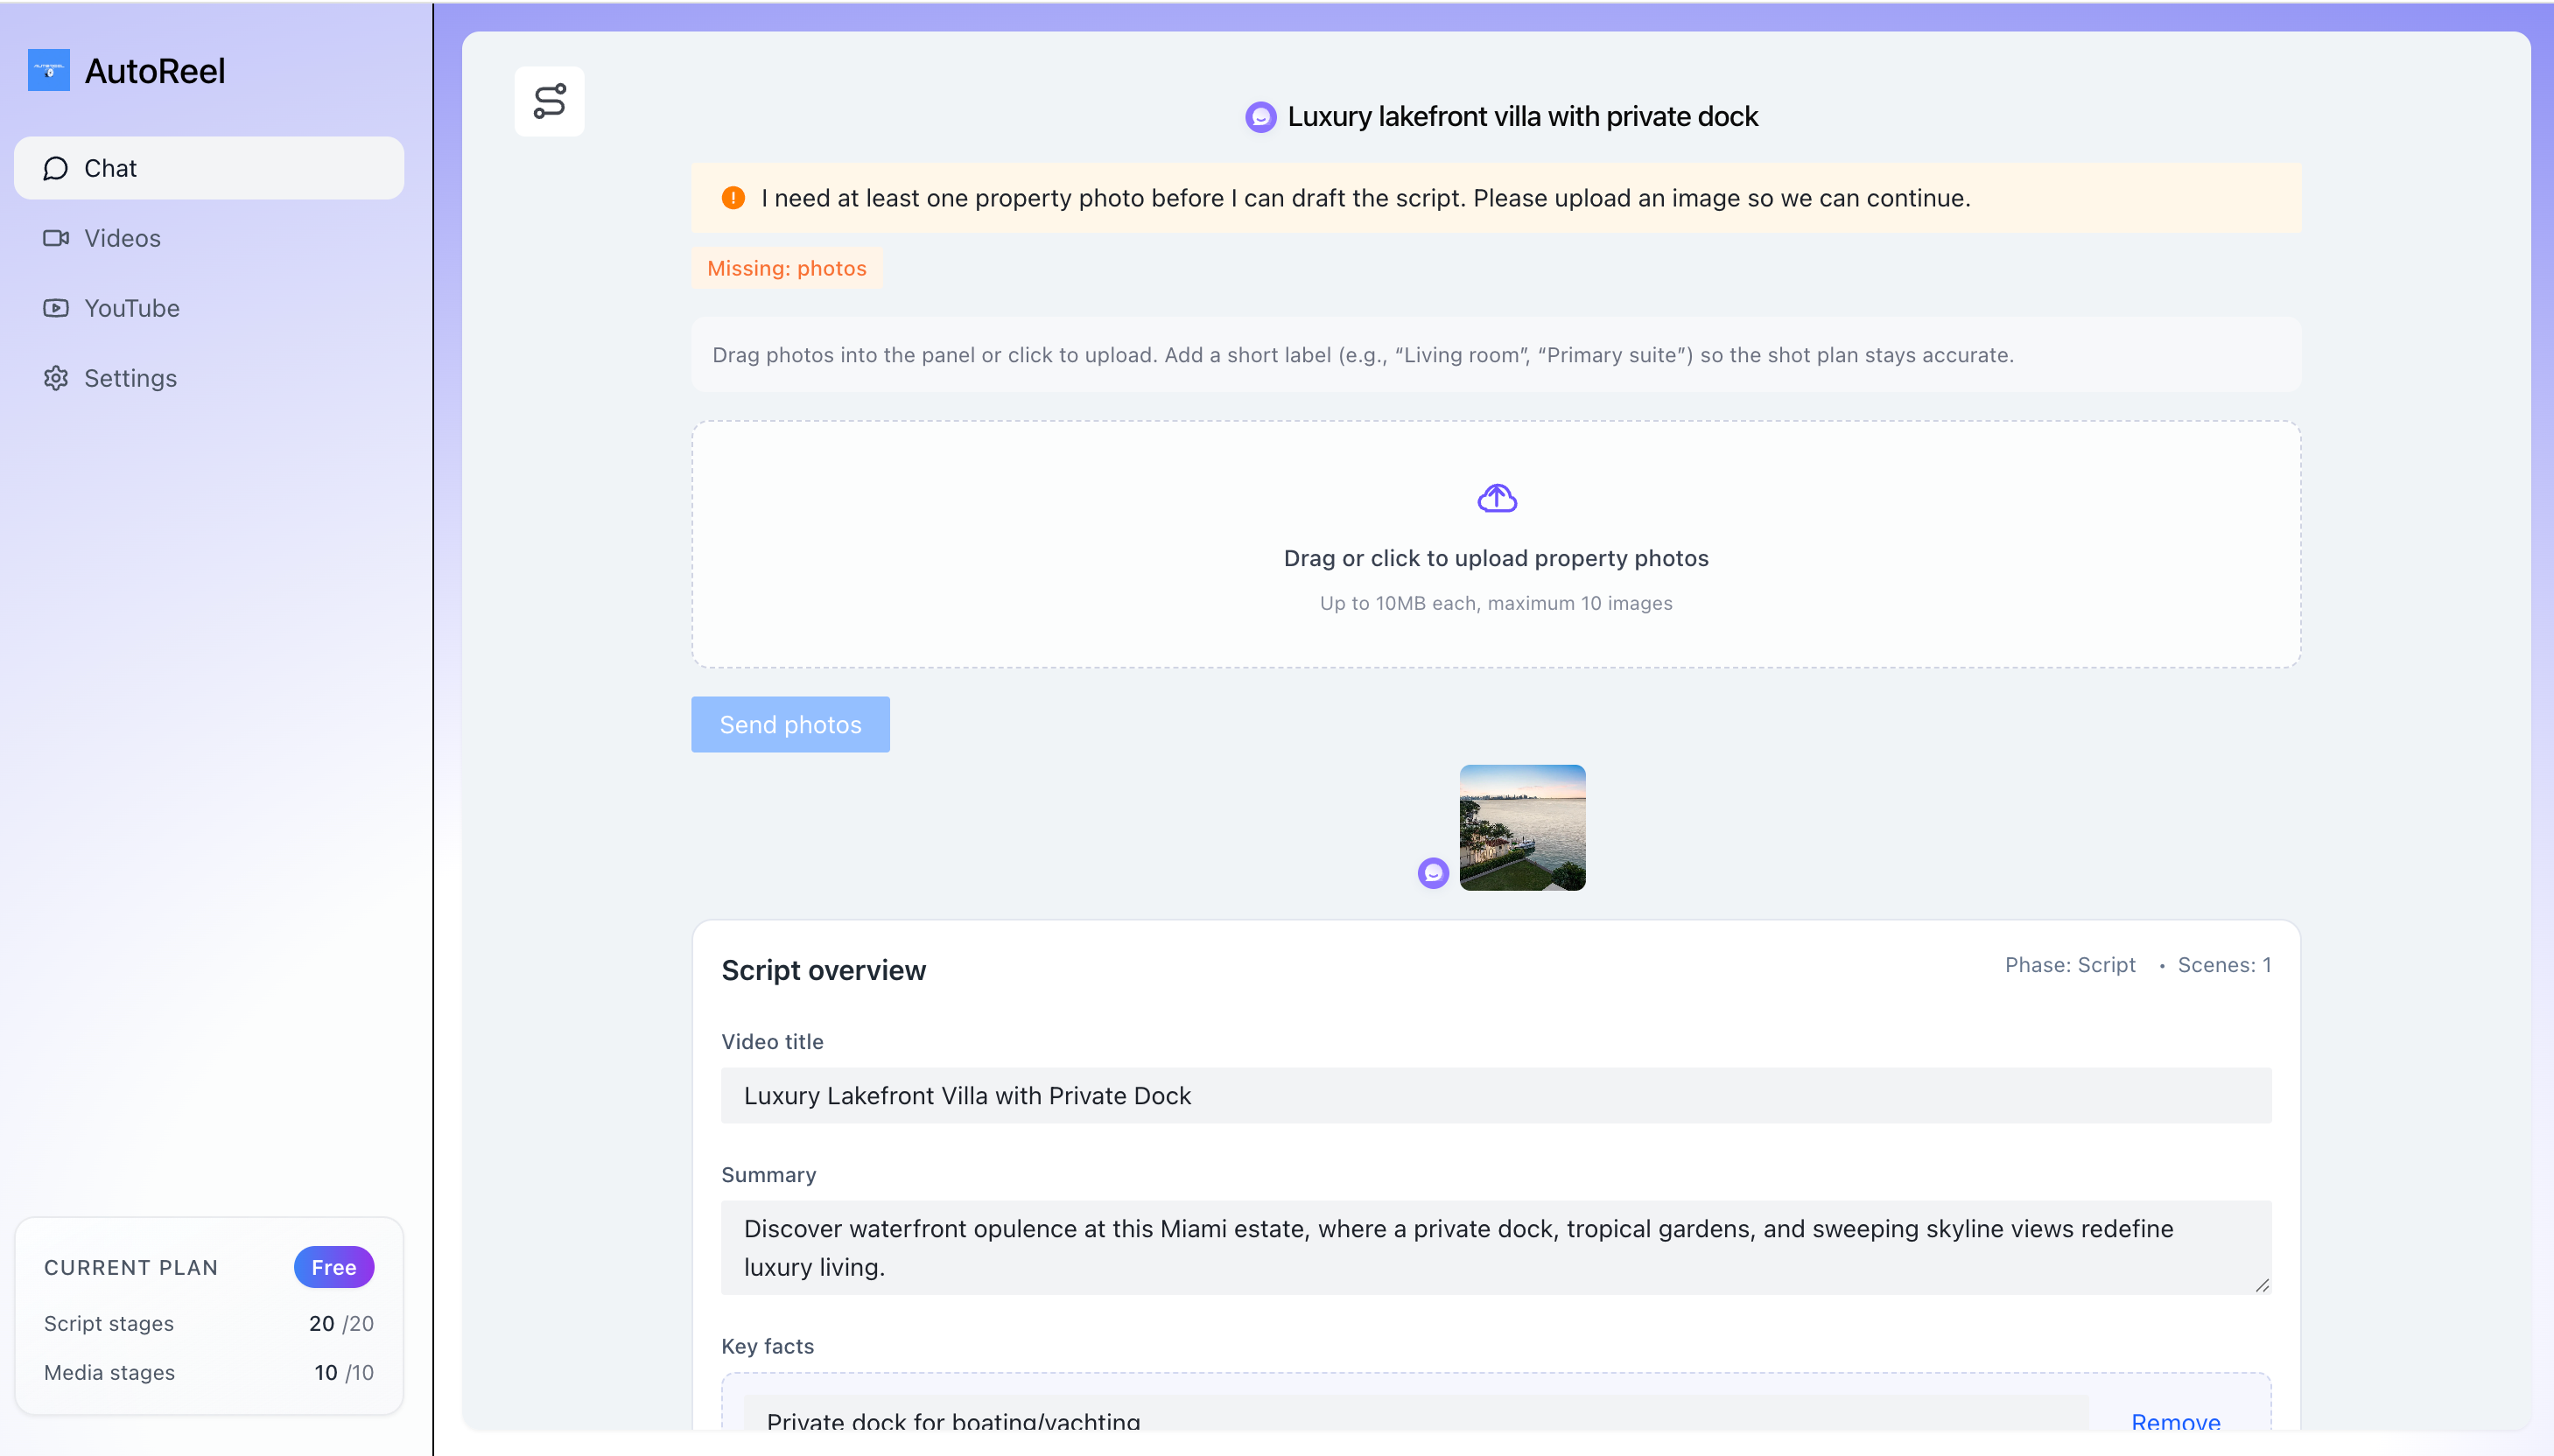Click the Free plan badge
The height and width of the screenshot is (1456, 2554).
[x=333, y=1267]
